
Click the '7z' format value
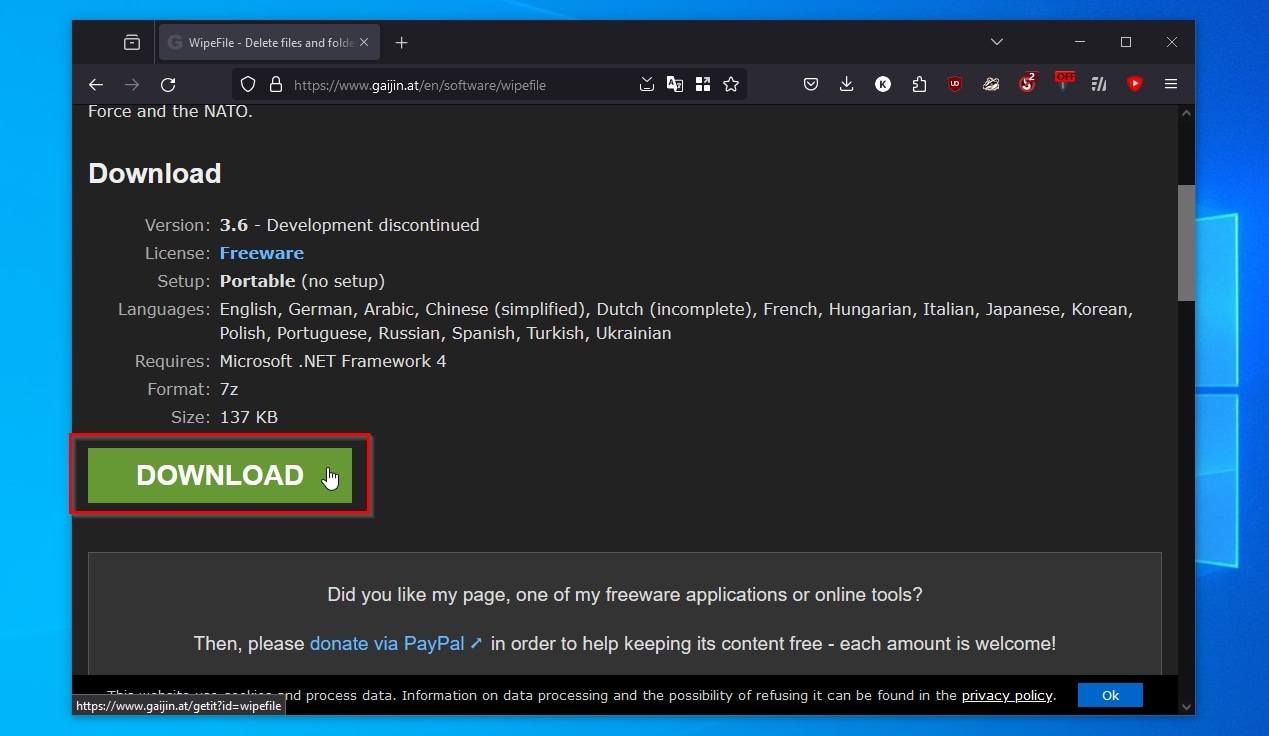coord(229,389)
